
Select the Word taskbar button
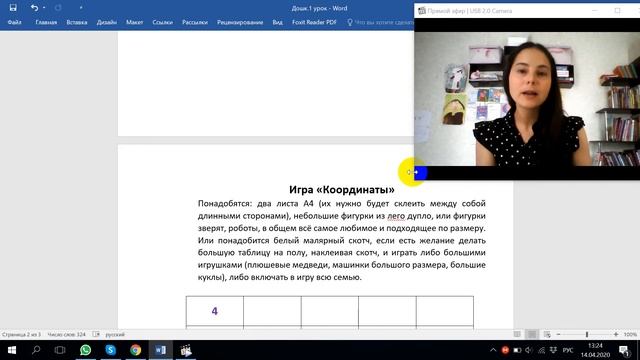pos(160,350)
